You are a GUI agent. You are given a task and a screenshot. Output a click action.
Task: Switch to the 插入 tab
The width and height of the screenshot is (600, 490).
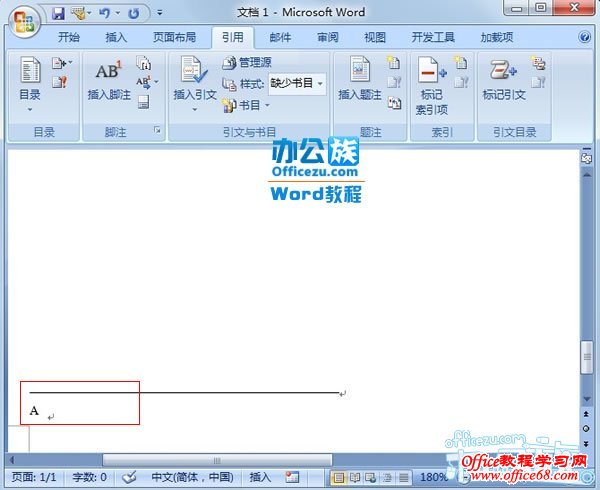coord(116,37)
